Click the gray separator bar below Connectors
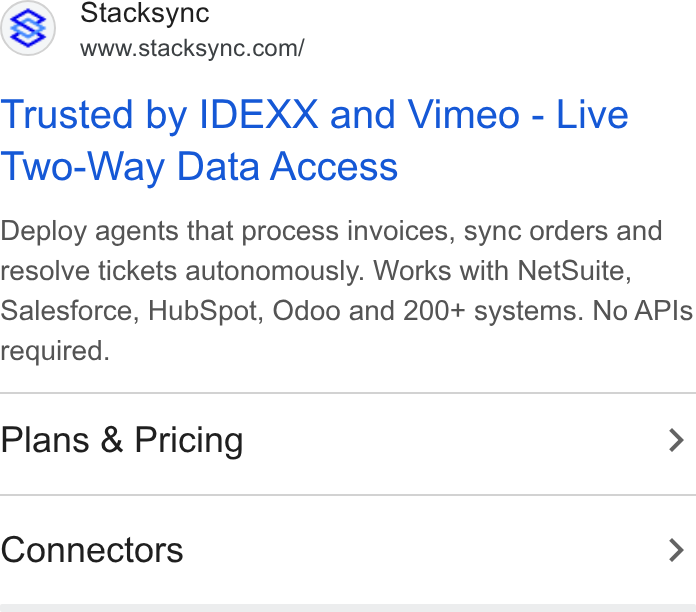 coord(348,608)
